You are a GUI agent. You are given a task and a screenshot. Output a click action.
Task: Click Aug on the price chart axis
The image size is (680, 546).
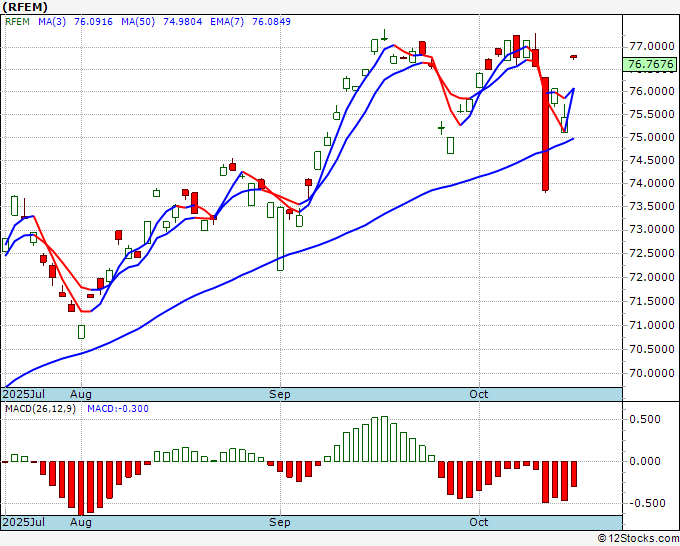click(x=81, y=394)
